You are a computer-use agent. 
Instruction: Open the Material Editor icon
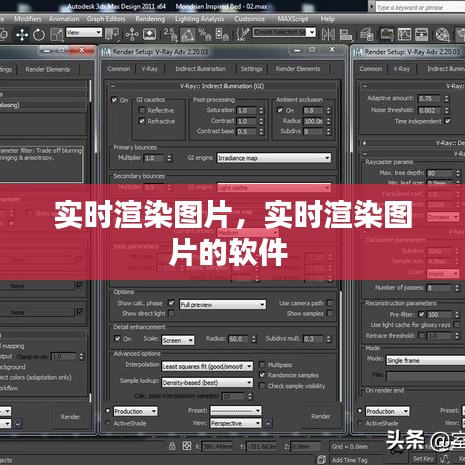(x=442, y=34)
